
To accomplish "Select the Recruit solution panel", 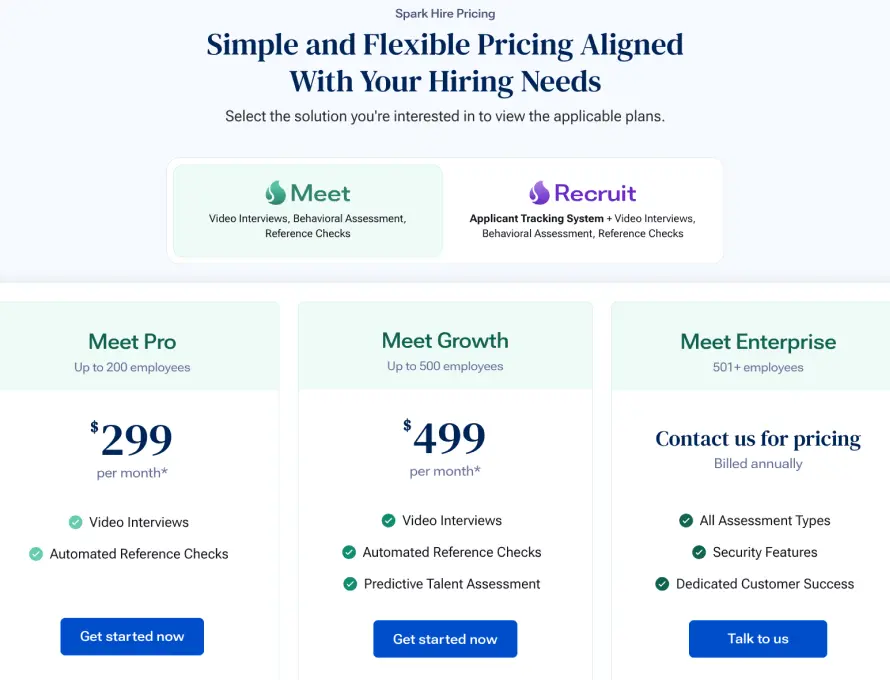I will pos(582,210).
